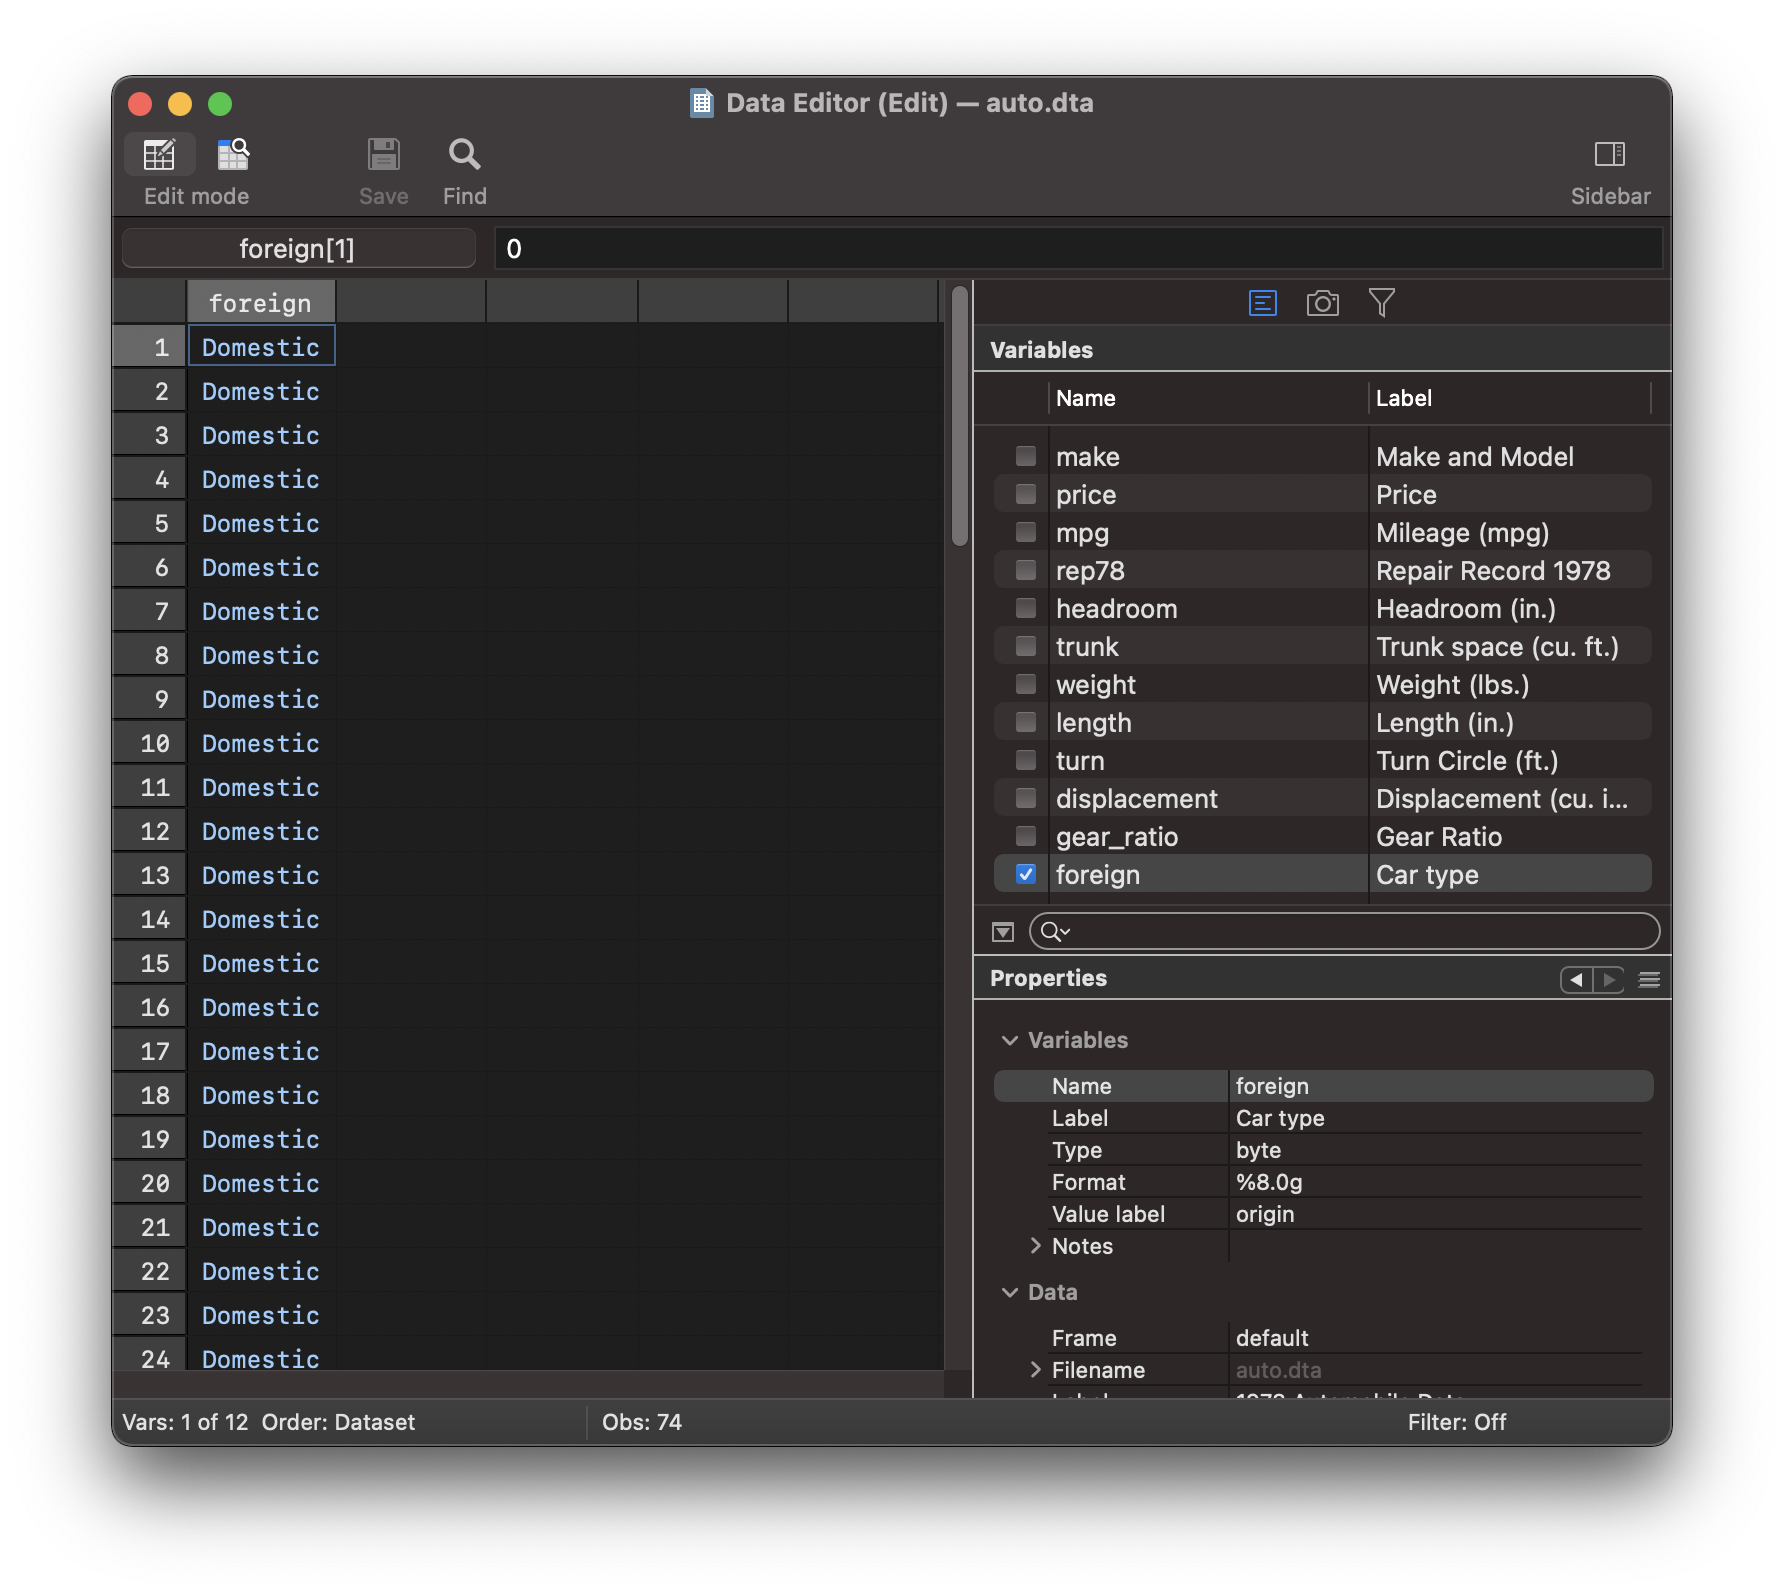The height and width of the screenshot is (1594, 1784).
Task: Click 'Obs: 74' in status bar
Action: [x=642, y=1422]
